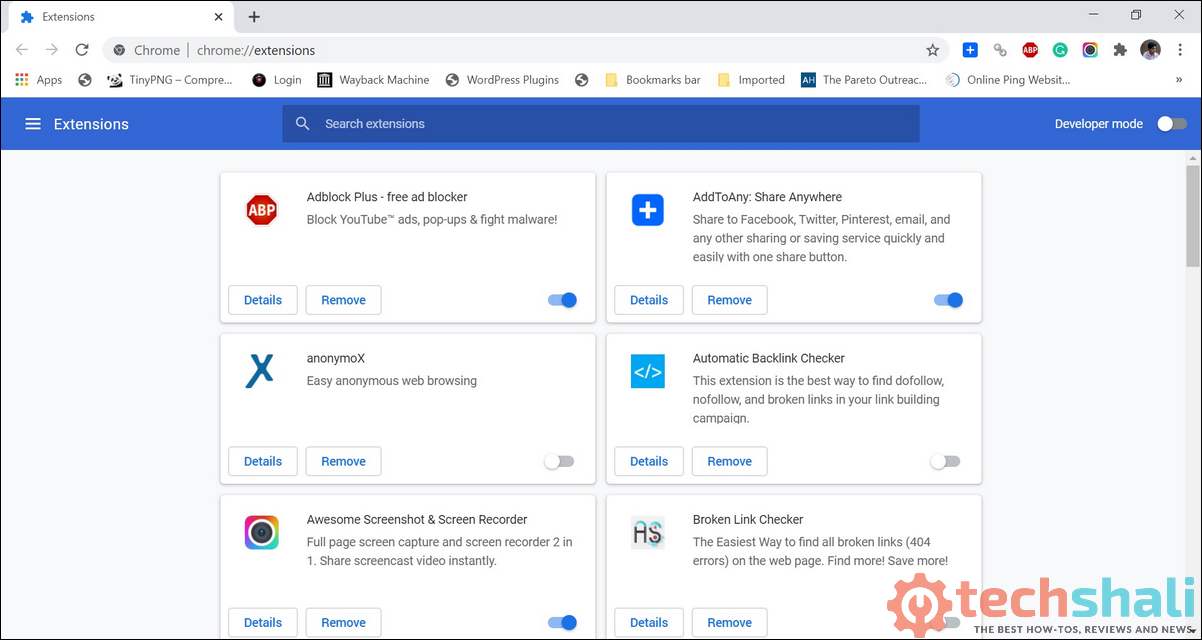Open the globe bookmark after WordPress Plugins

coord(582,80)
